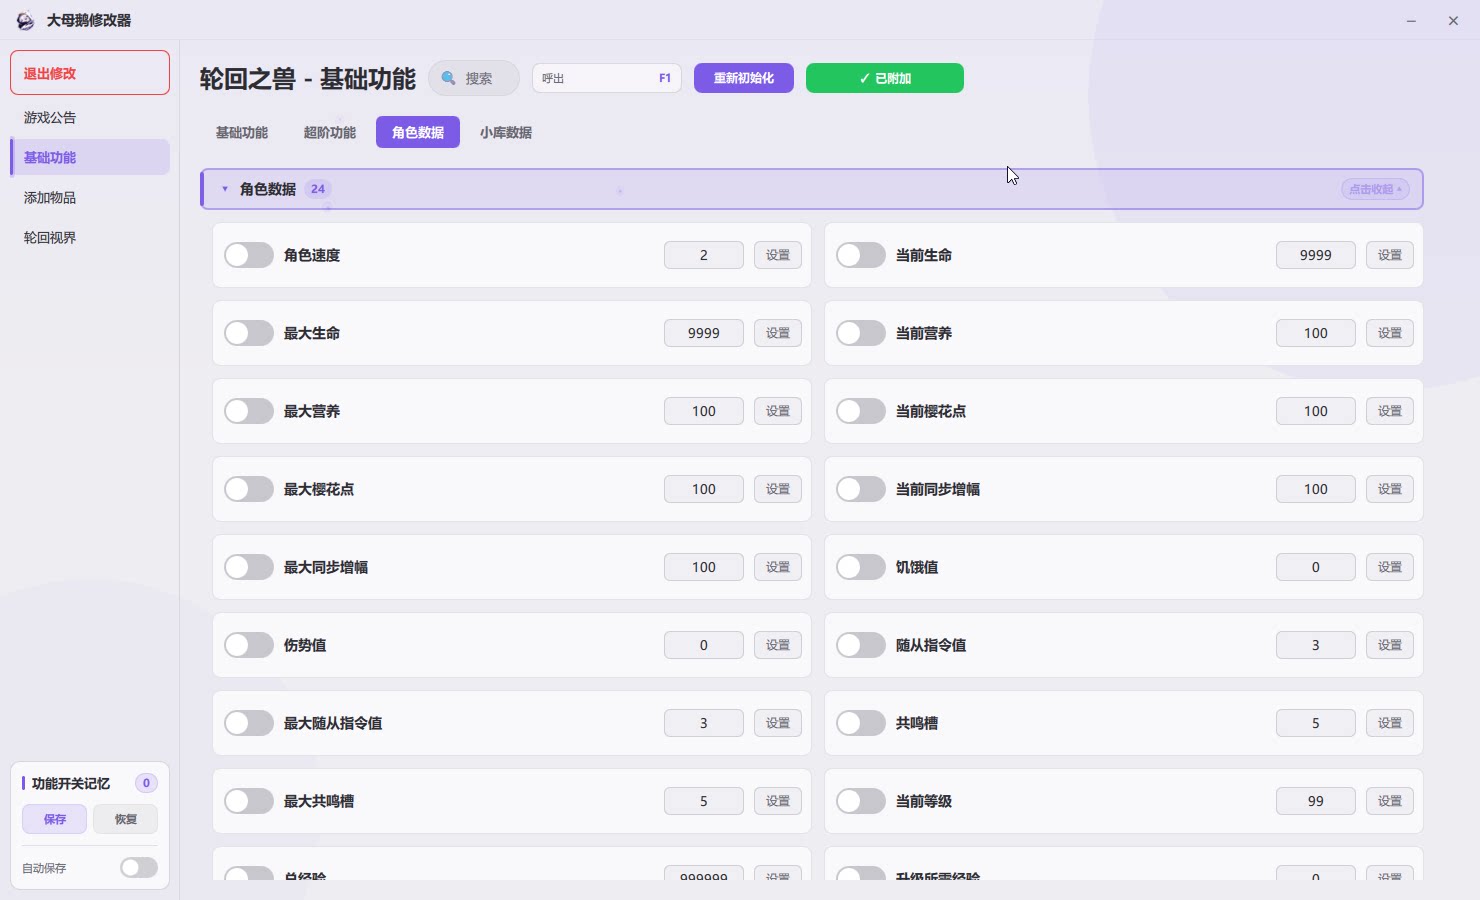Enable the 最大随从指令值 switch

(x=249, y=723)
